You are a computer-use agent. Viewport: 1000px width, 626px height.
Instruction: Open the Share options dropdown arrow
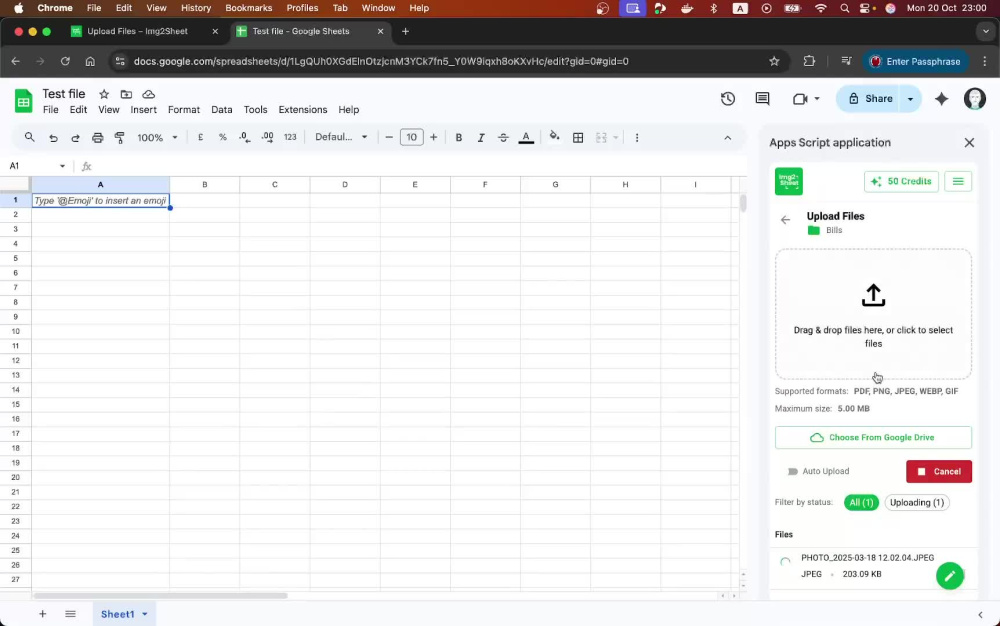pos(911,99)
